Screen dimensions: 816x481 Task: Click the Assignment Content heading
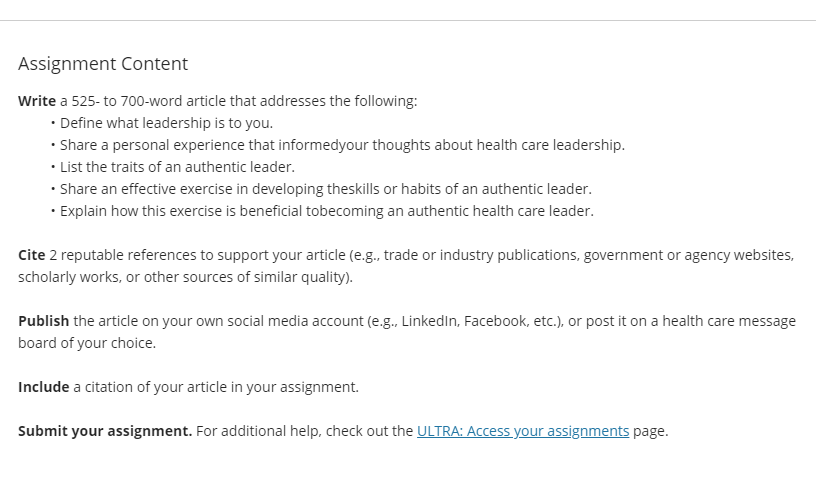tap(103, 64)
